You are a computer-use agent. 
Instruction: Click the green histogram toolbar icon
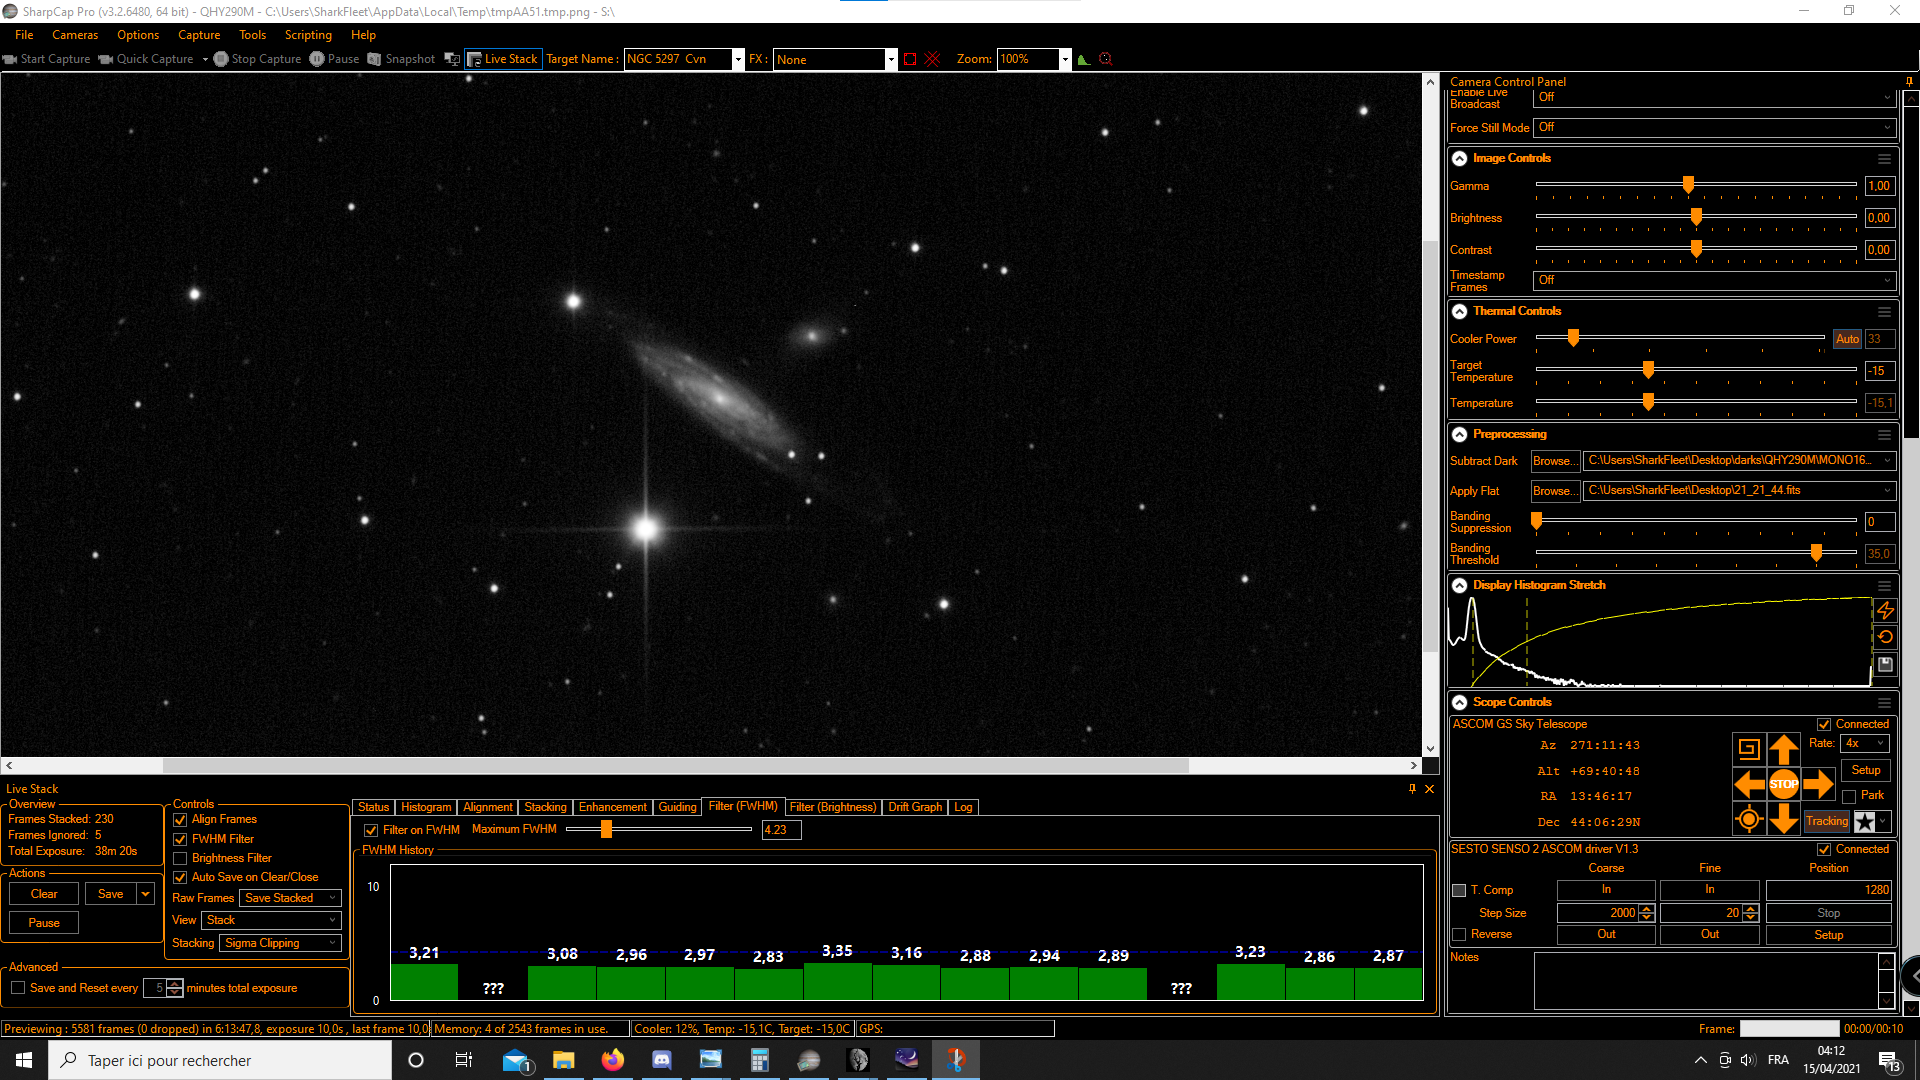[x=1083, y=59]
